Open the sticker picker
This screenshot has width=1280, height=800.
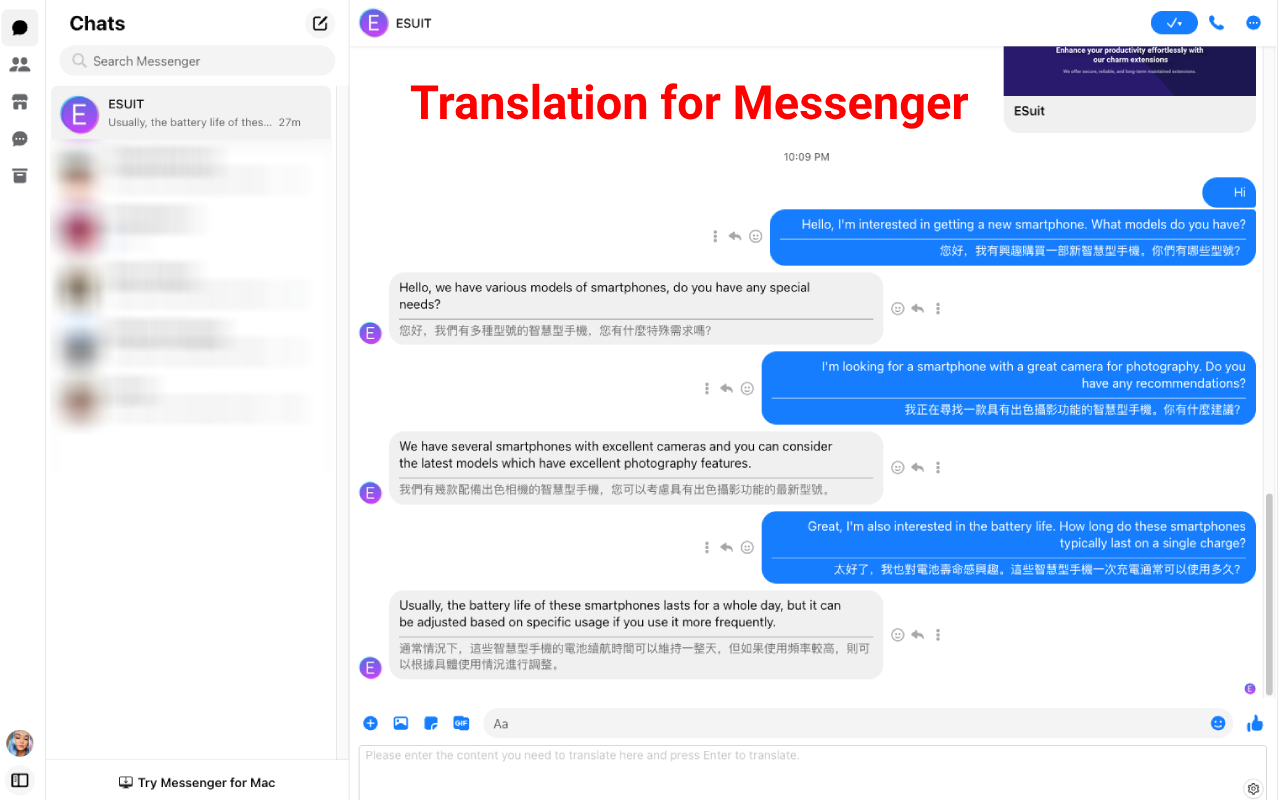[431, 722]
